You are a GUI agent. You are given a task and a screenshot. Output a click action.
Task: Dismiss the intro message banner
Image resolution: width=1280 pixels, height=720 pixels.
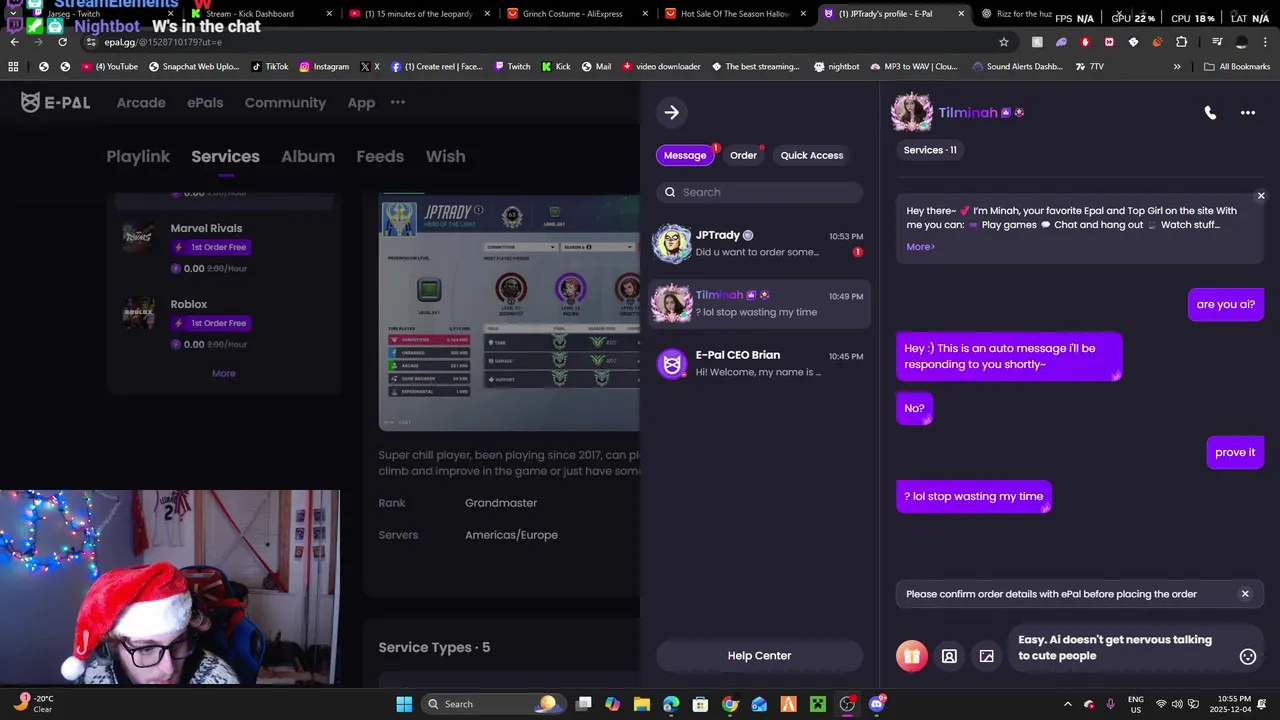1261,196
